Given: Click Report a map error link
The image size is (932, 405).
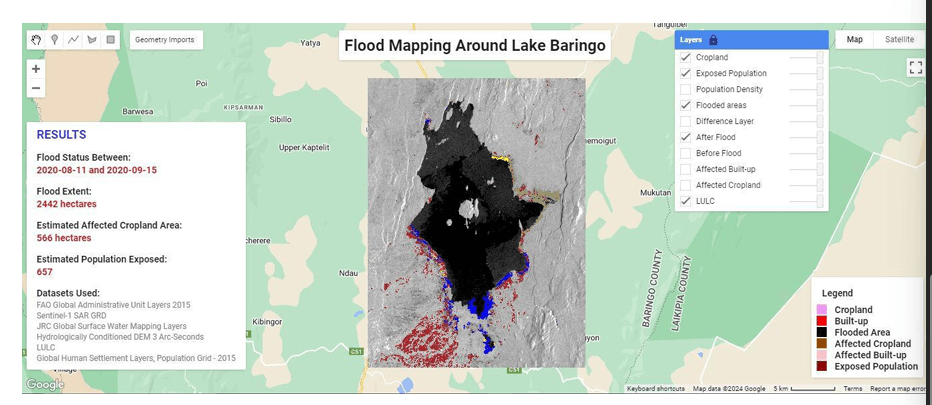Looking at the screenshot, I should point(897,389).
